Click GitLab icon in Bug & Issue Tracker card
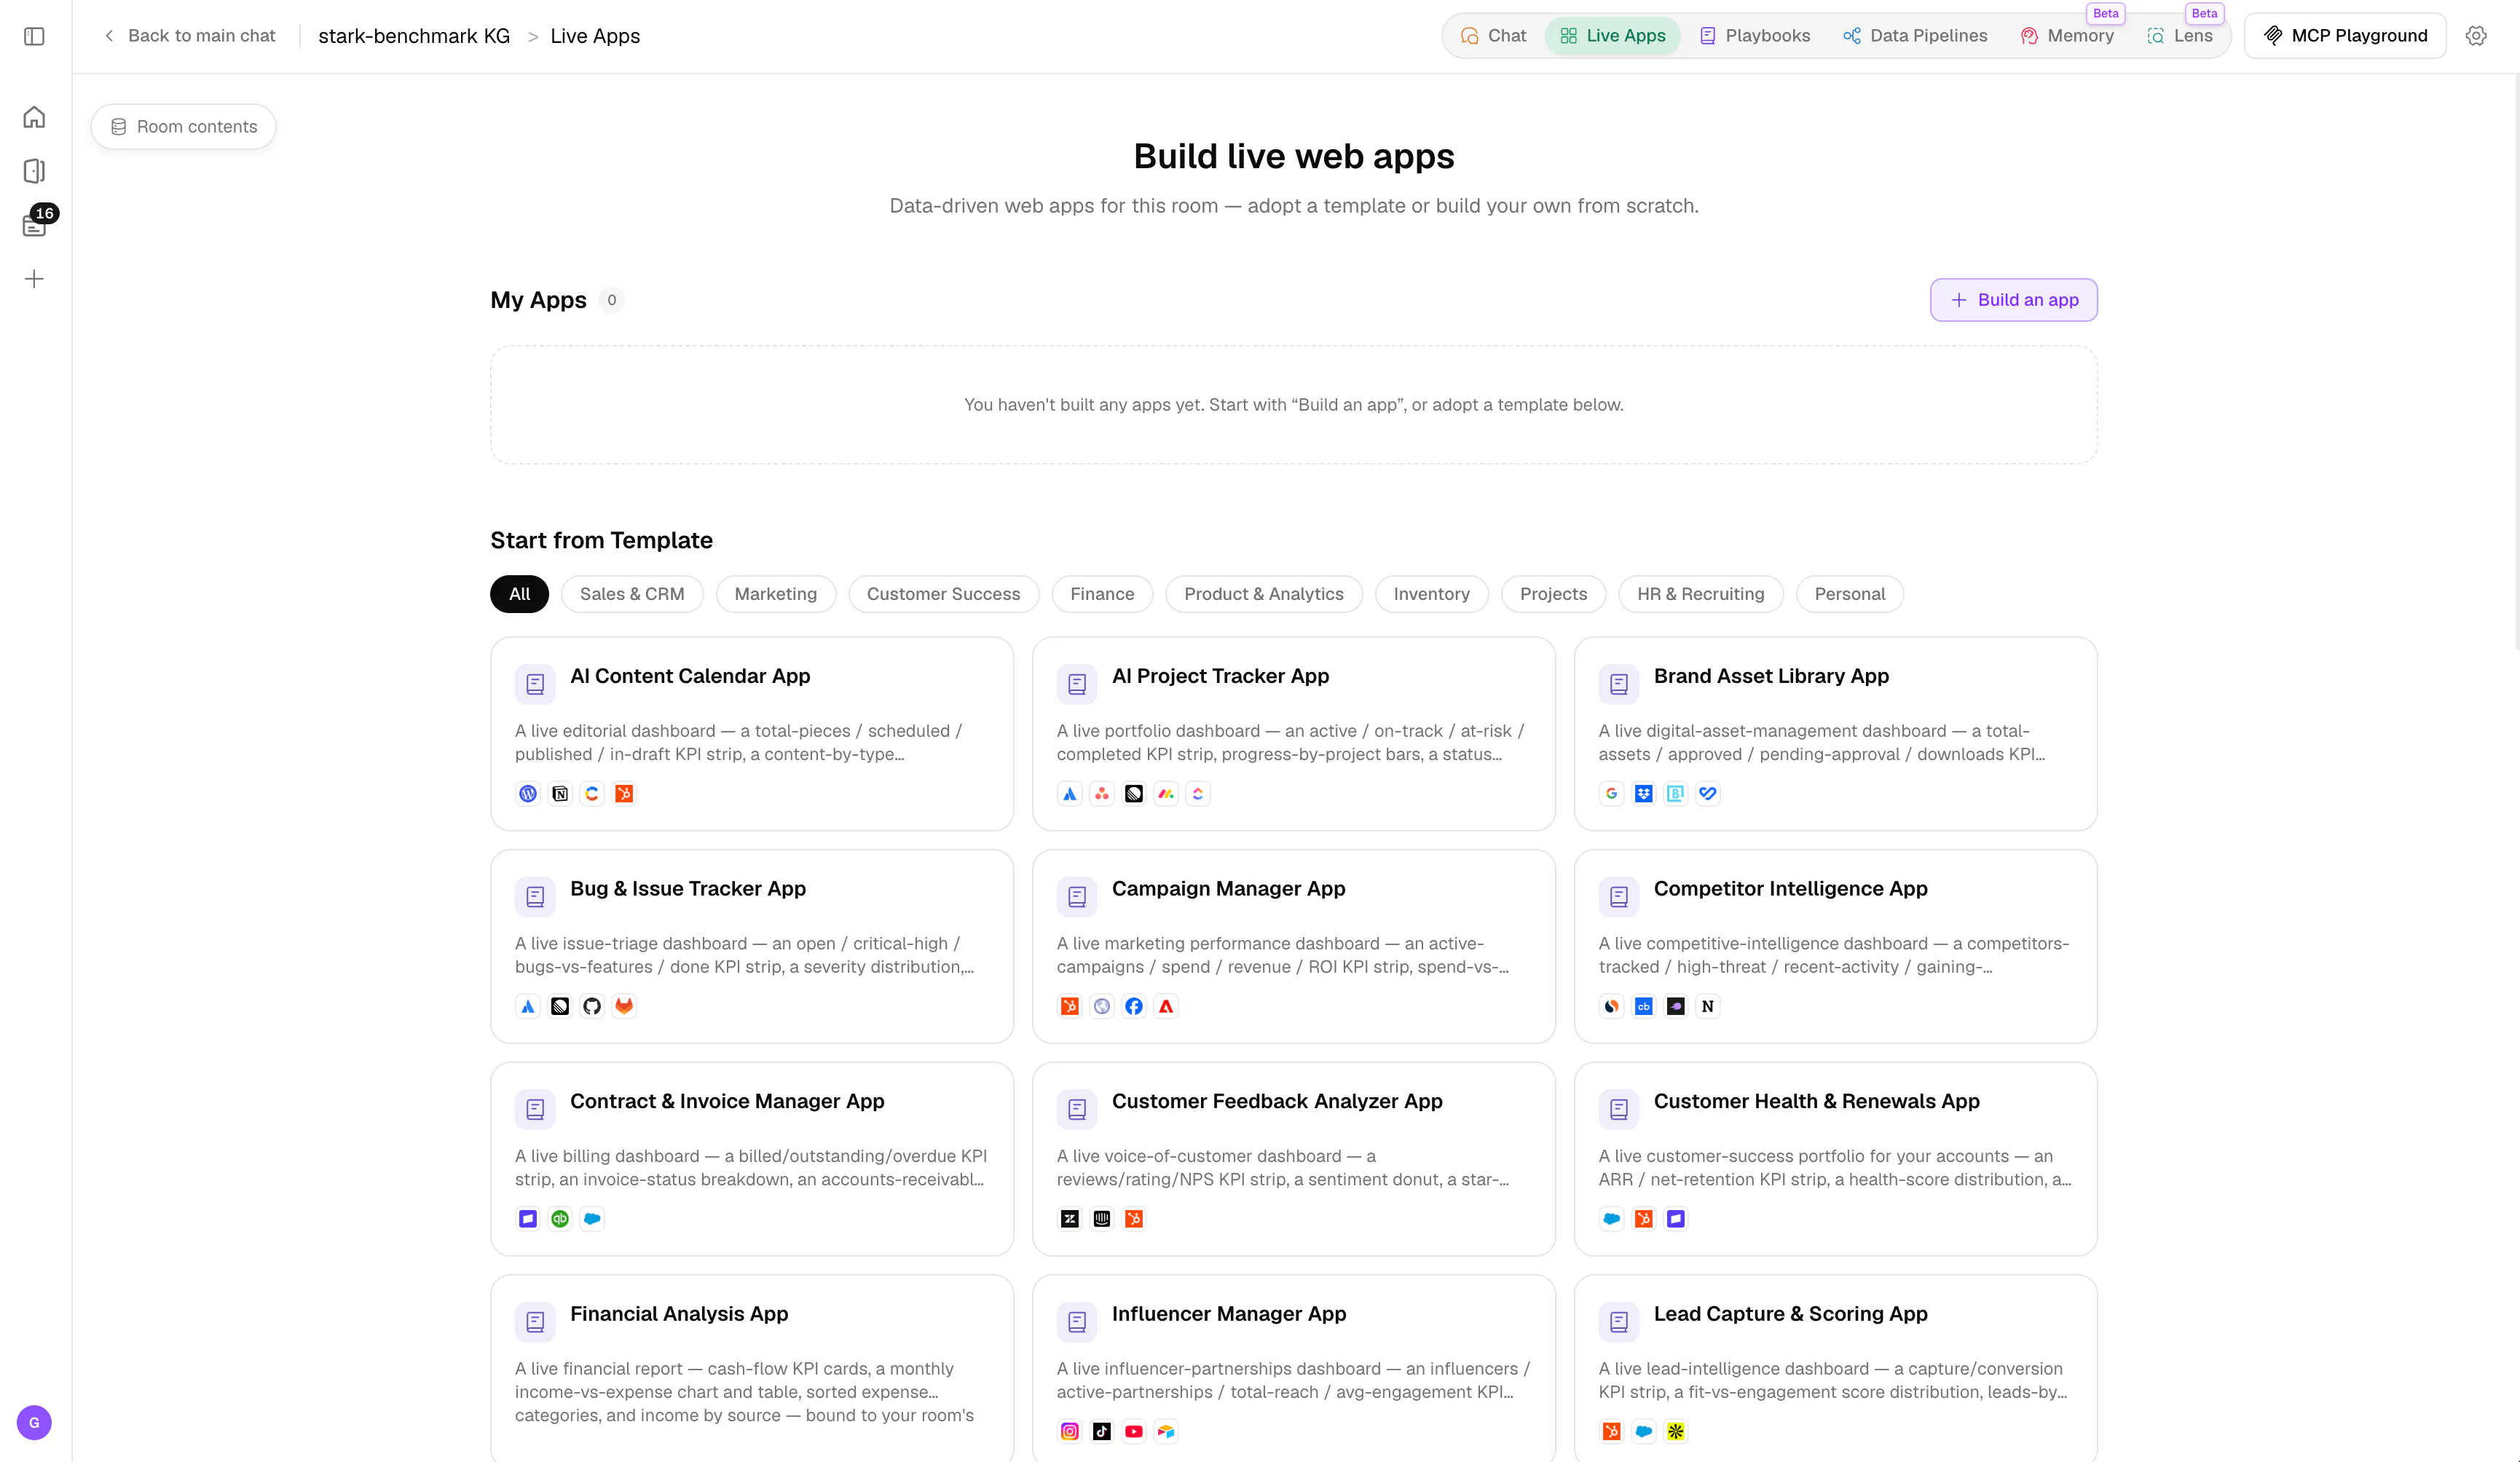This screenshot has height=1462, width=2520. pyautogui.click(x=624, y=1006)
